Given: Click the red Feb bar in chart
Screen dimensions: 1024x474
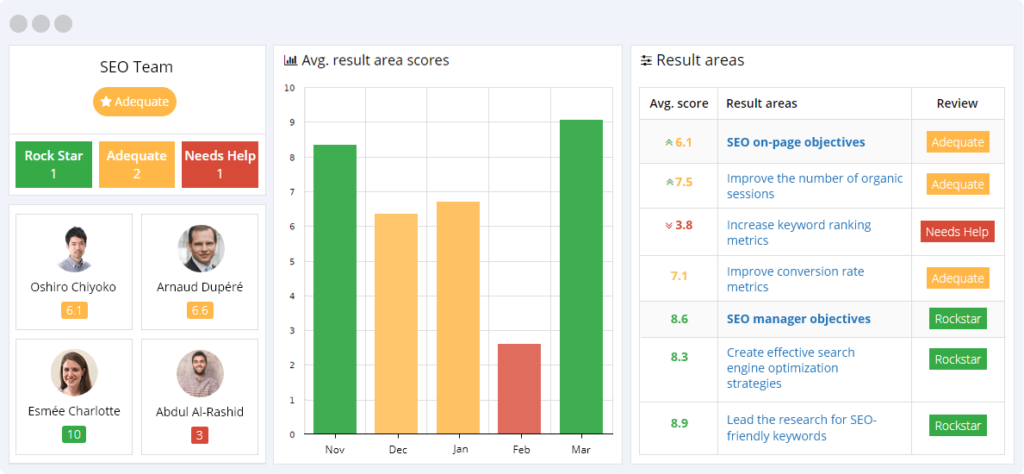Looking at the screenshot, I should pyautogui.click(x=519, y=389).
